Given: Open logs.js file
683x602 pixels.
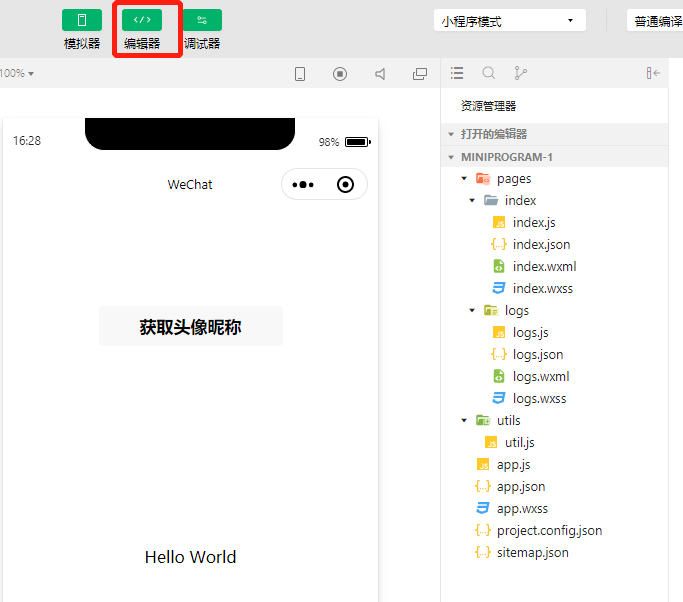Looking at the screenshot, I should click(531, 332).
